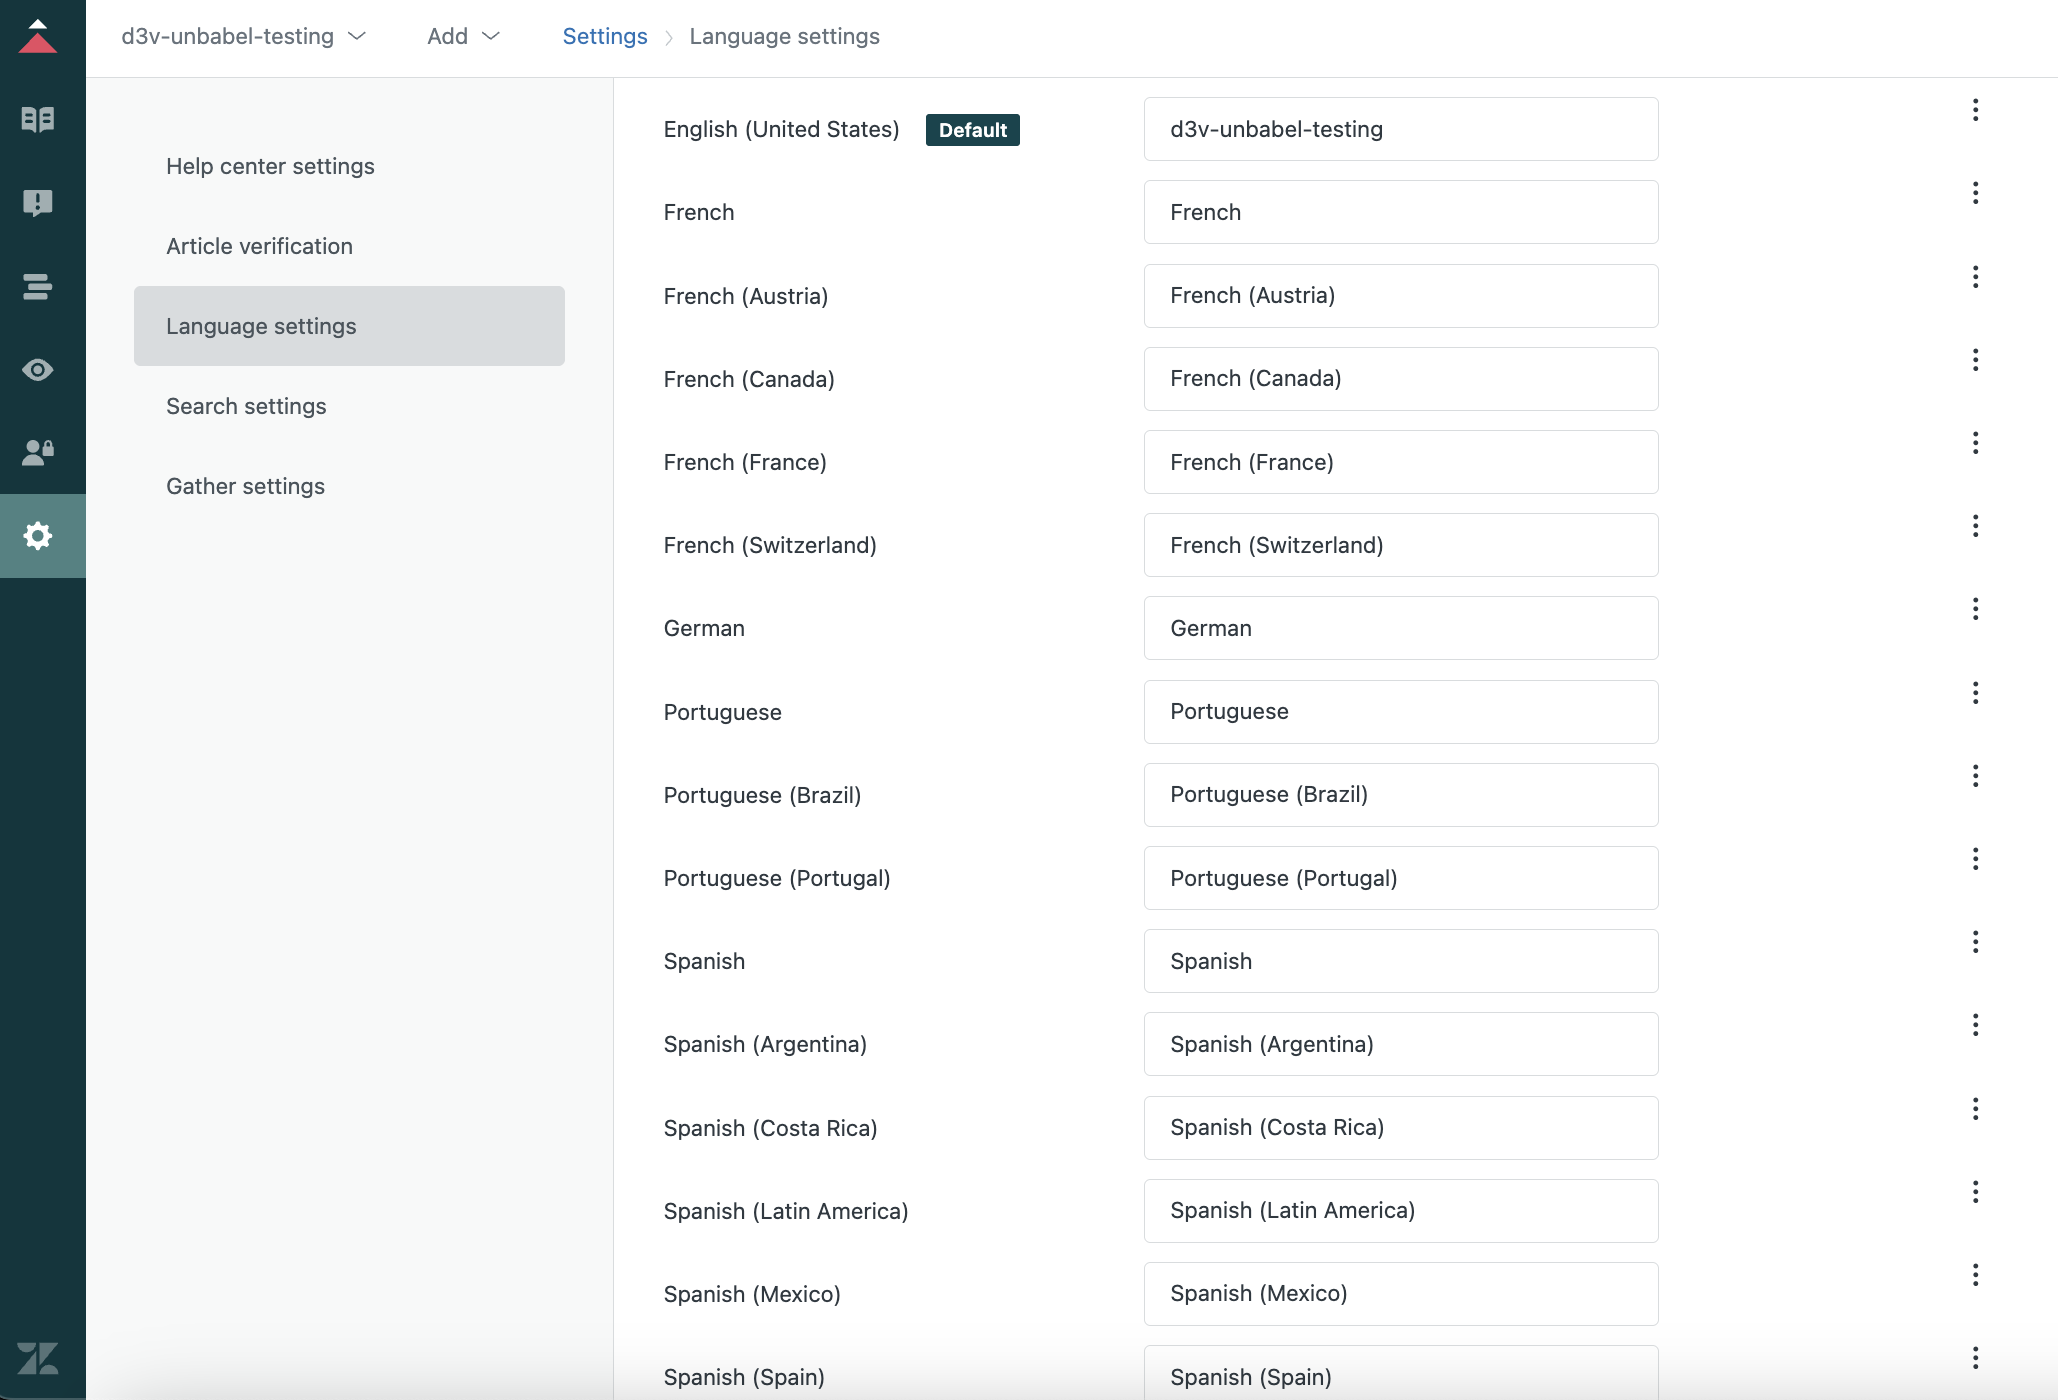Edit the plain Portuguese name field
Screen dimensions: 2058x1400
1401,712
